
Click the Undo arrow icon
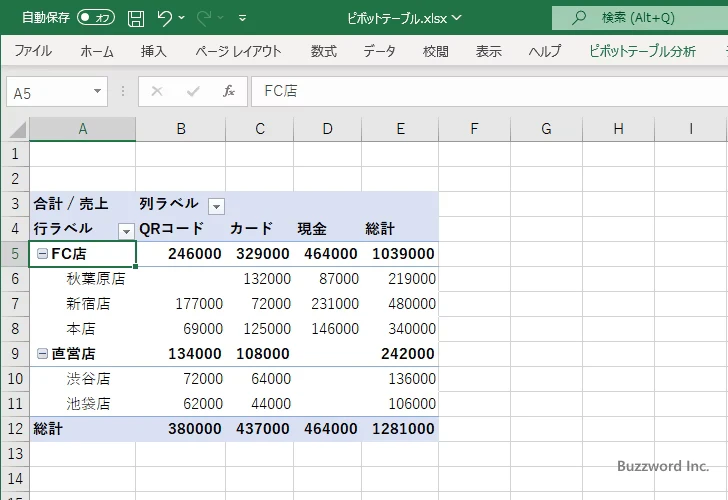point(164,18)
